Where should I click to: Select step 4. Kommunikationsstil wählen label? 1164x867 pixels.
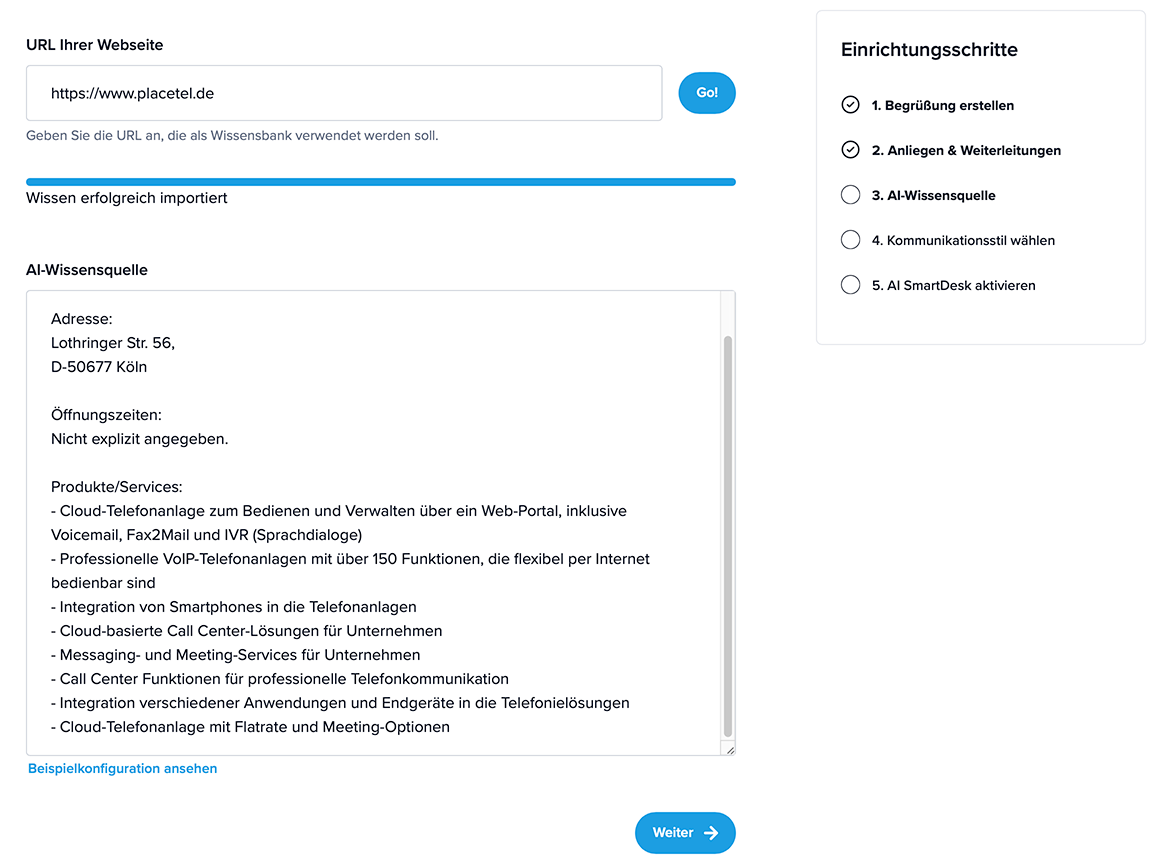(963, 241)
